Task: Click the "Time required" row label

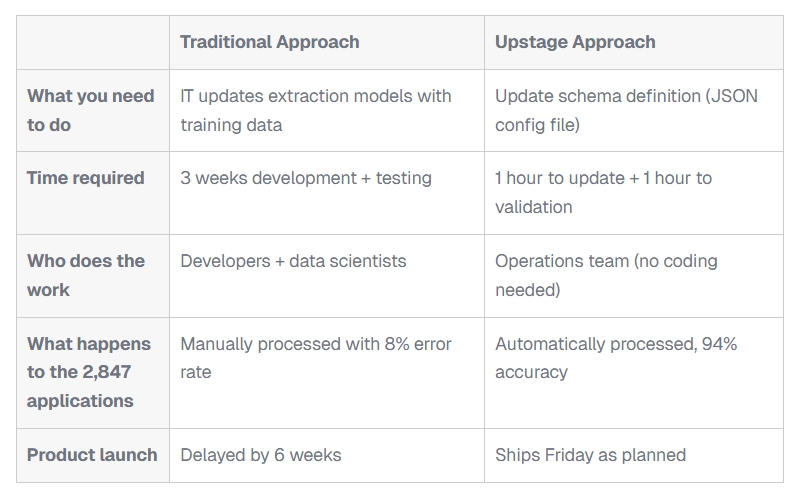Action: (x=86, y=178)
